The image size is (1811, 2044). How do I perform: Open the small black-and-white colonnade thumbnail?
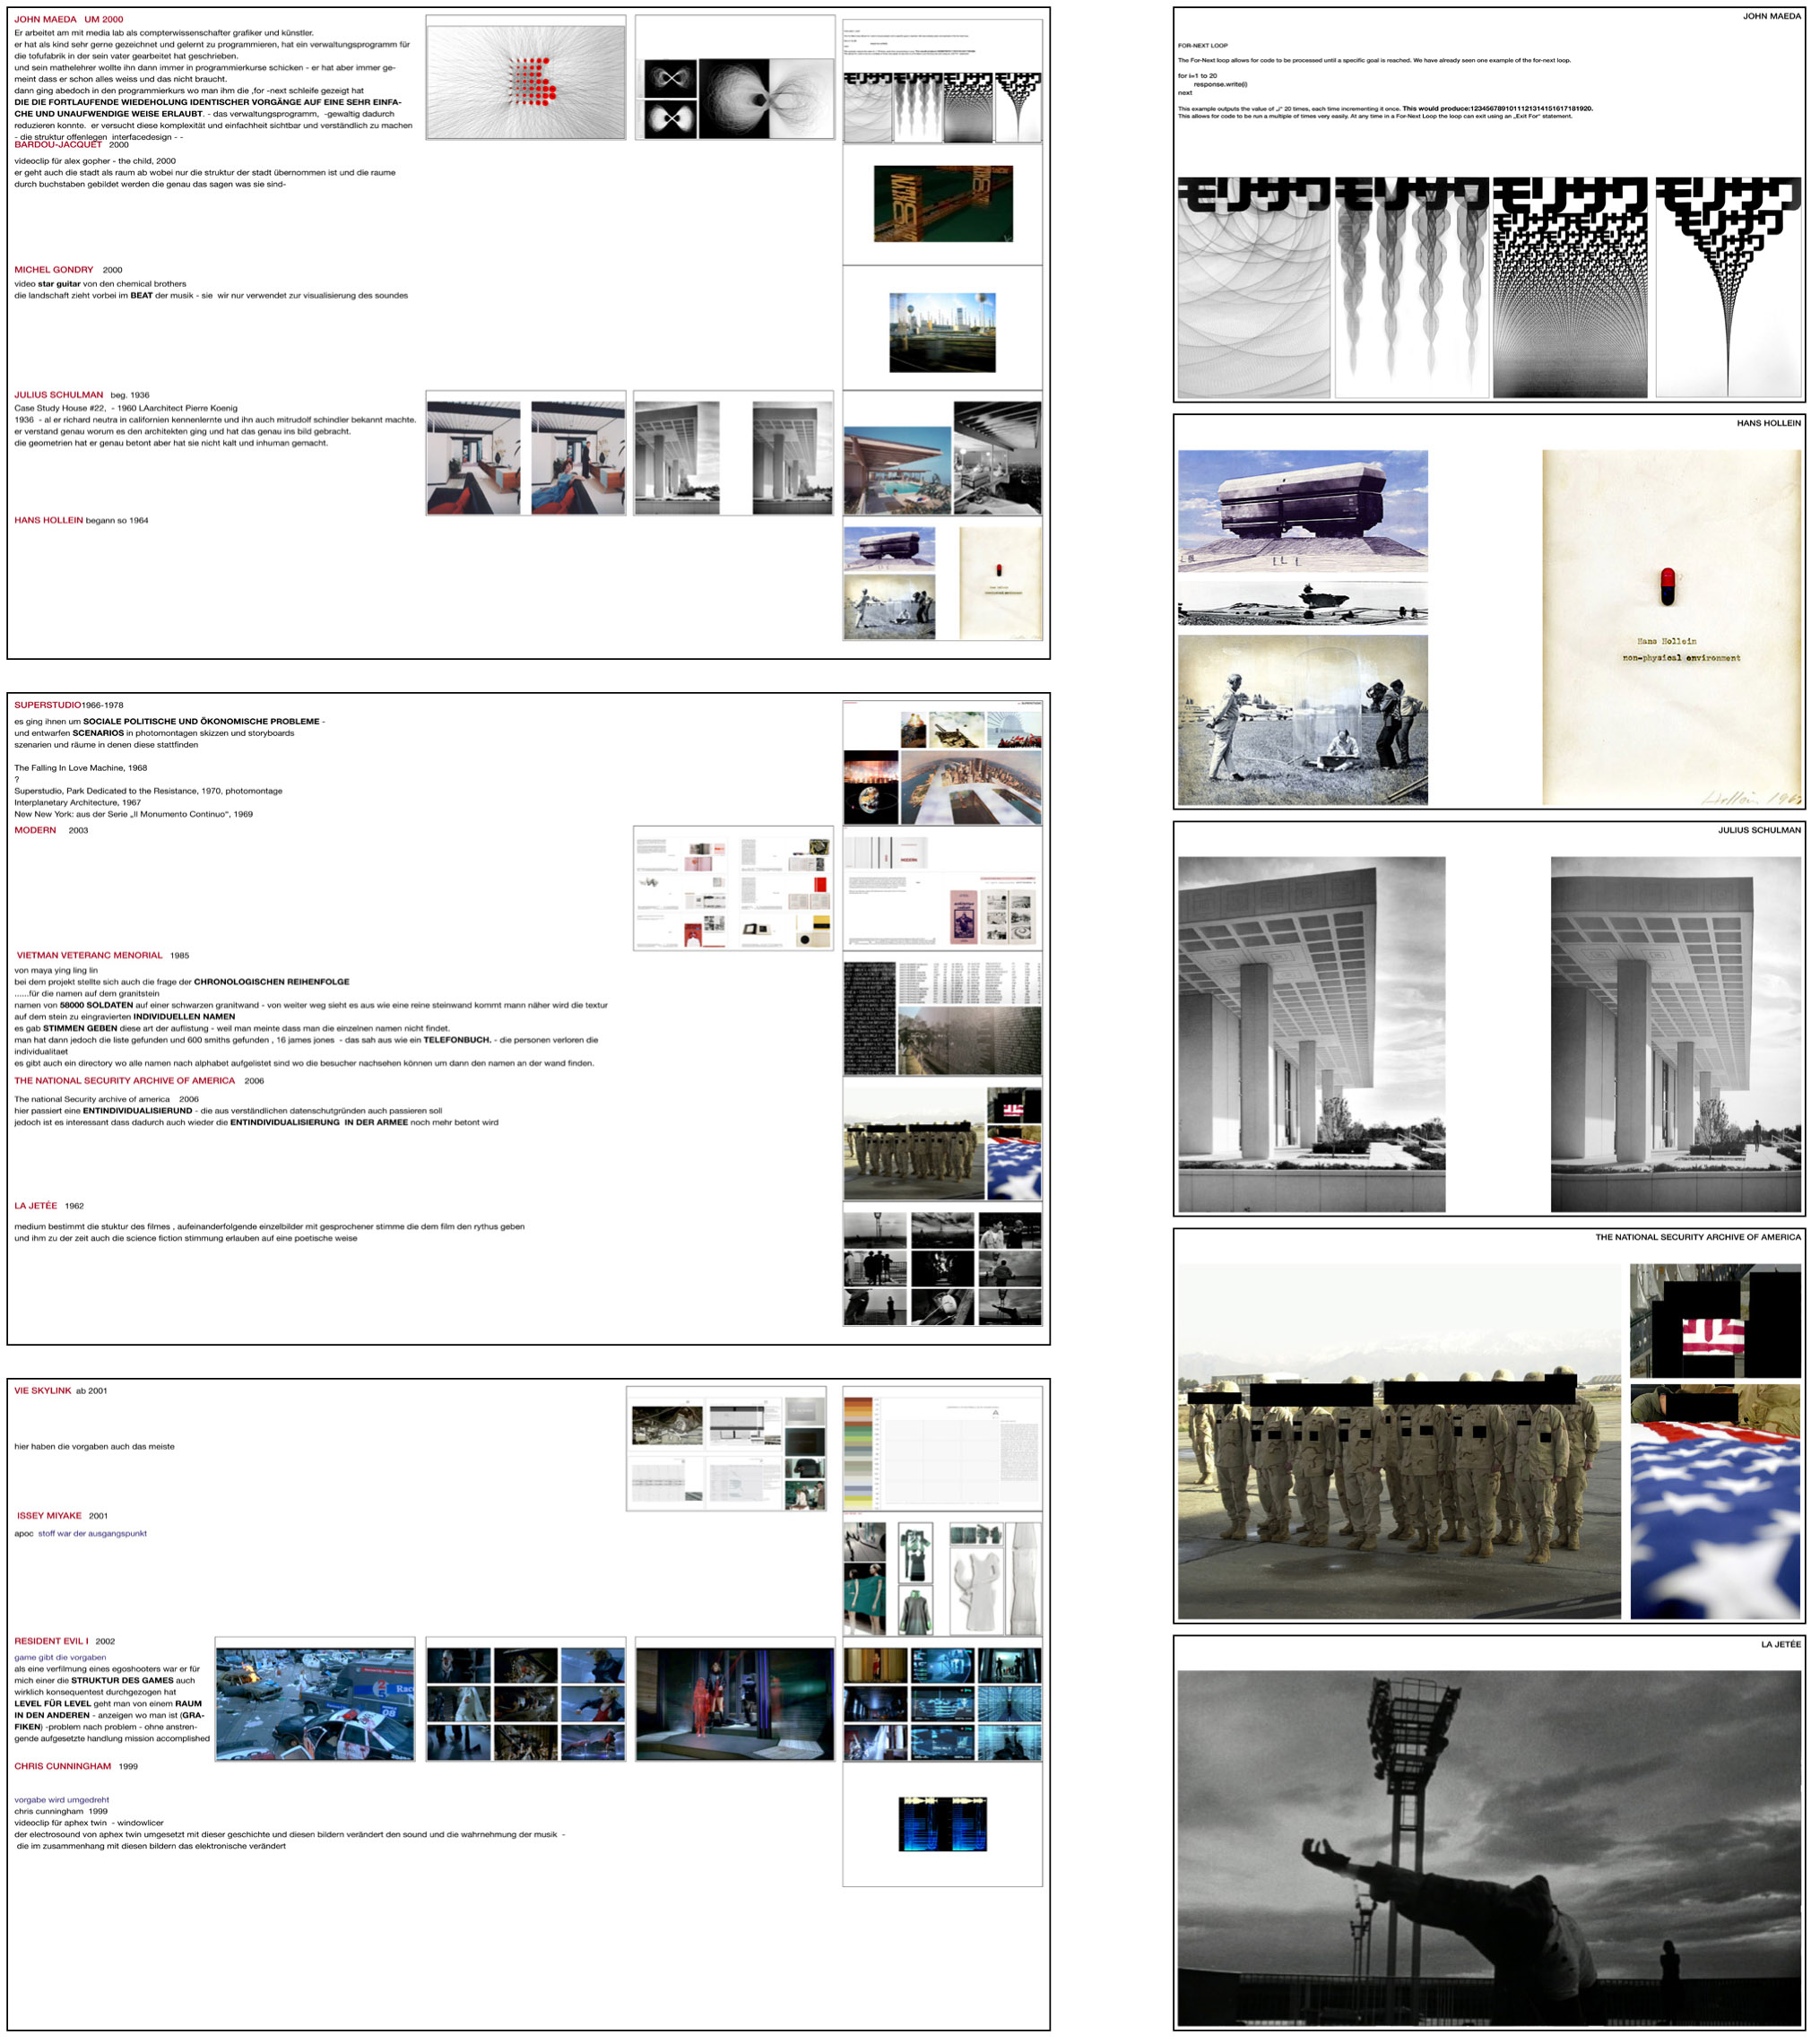[x=734, y=458]
